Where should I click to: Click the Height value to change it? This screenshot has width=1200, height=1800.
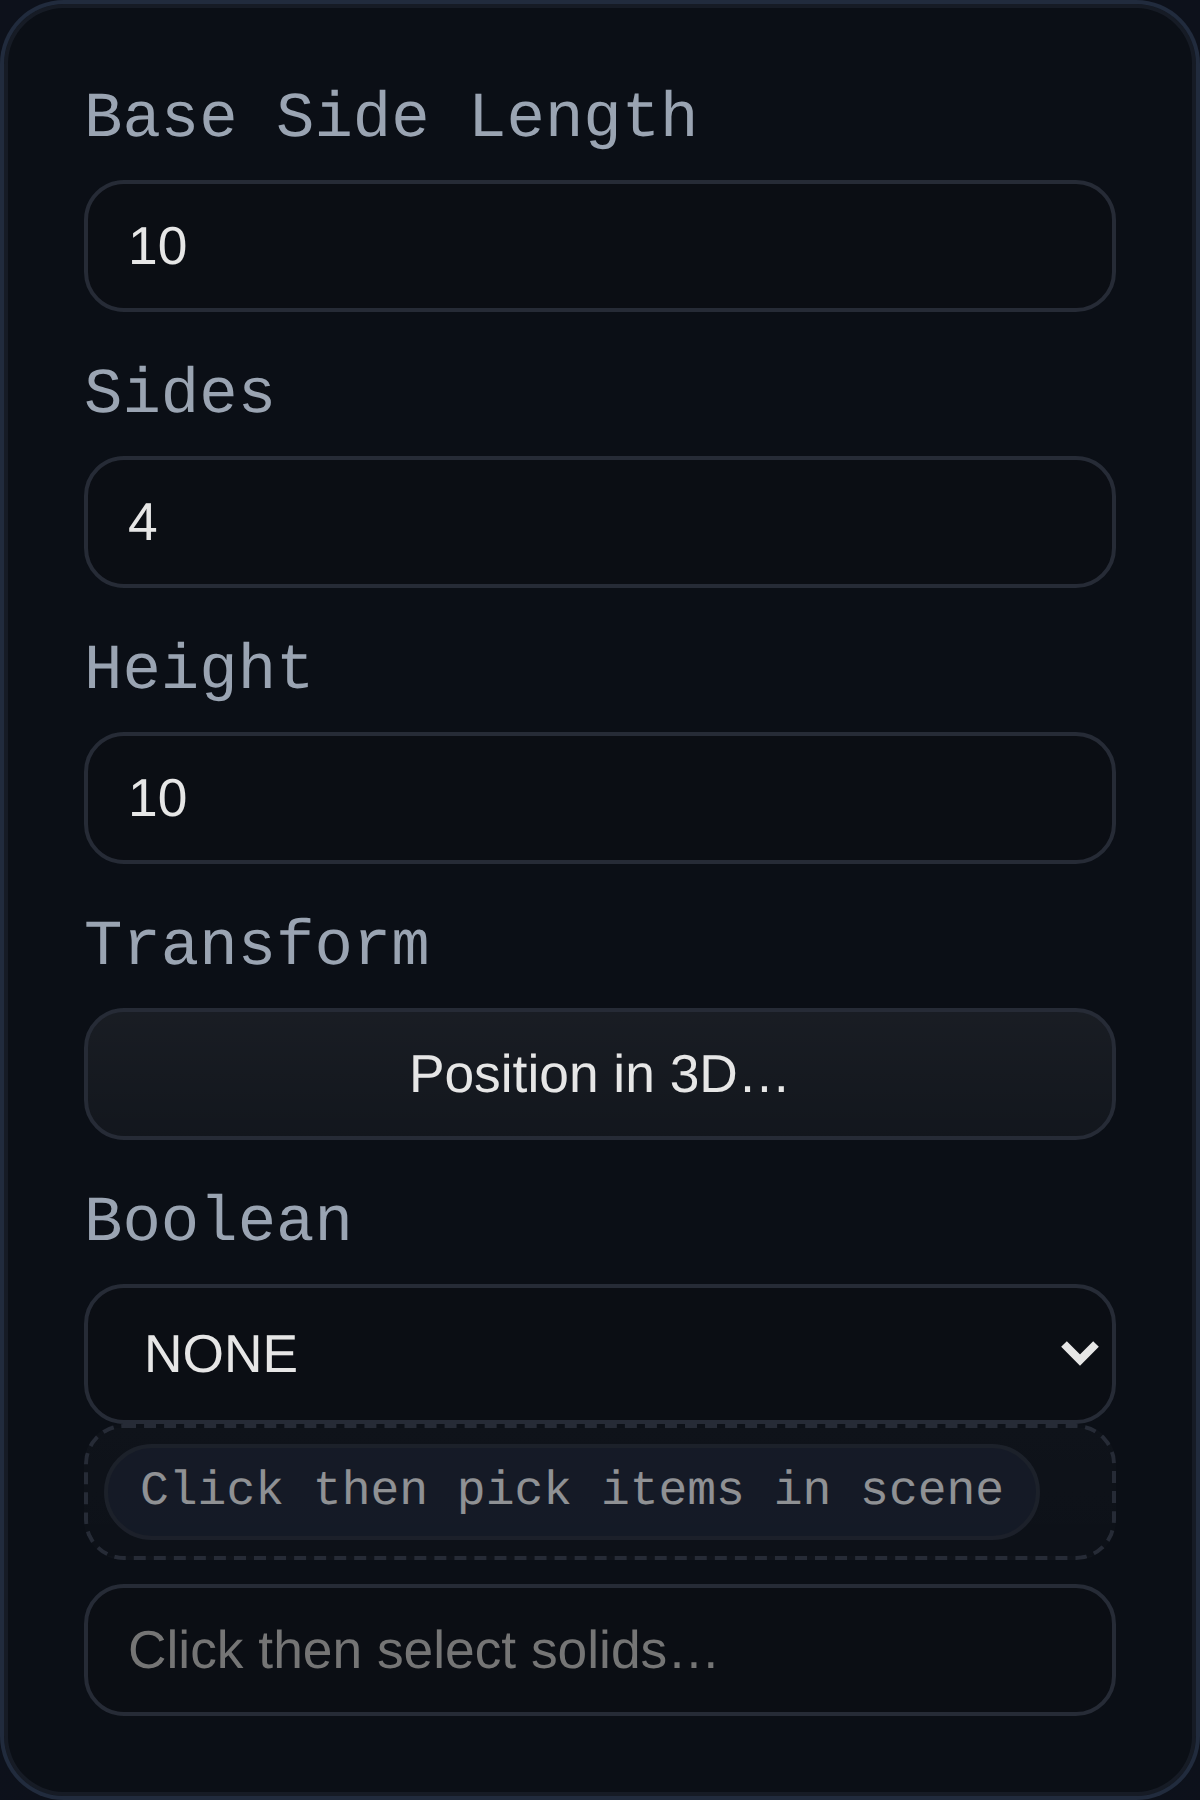[x=600, y=797]
